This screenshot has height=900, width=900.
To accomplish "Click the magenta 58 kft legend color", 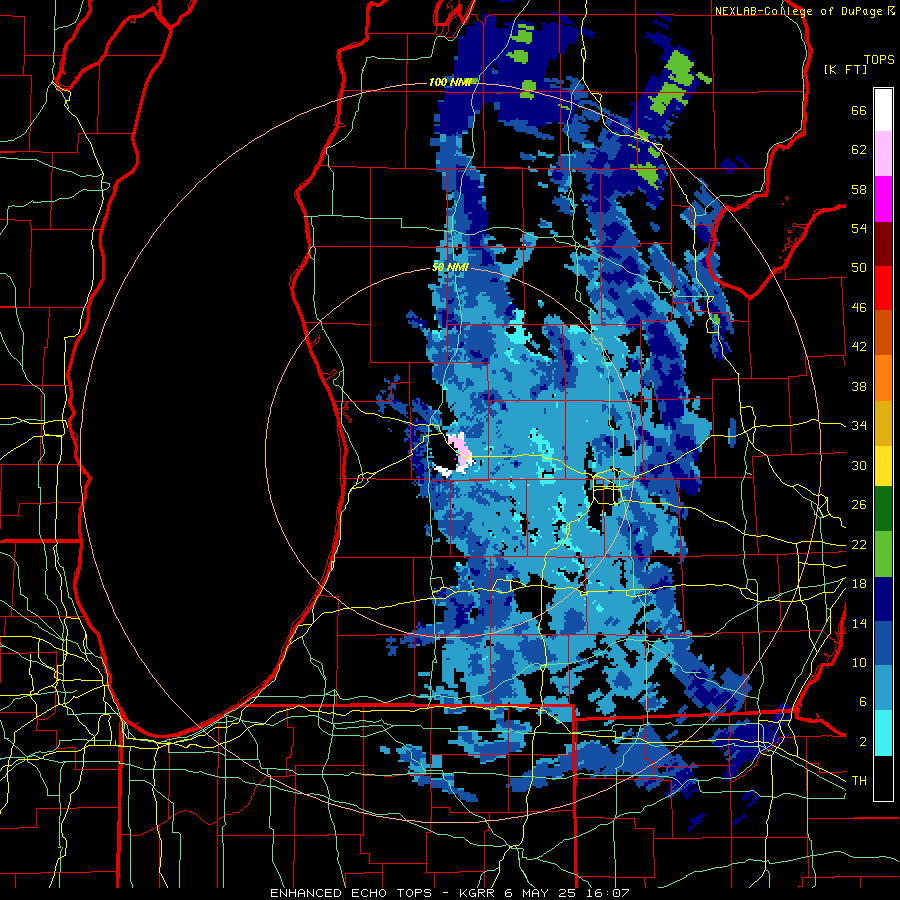I will click(883, 199).
